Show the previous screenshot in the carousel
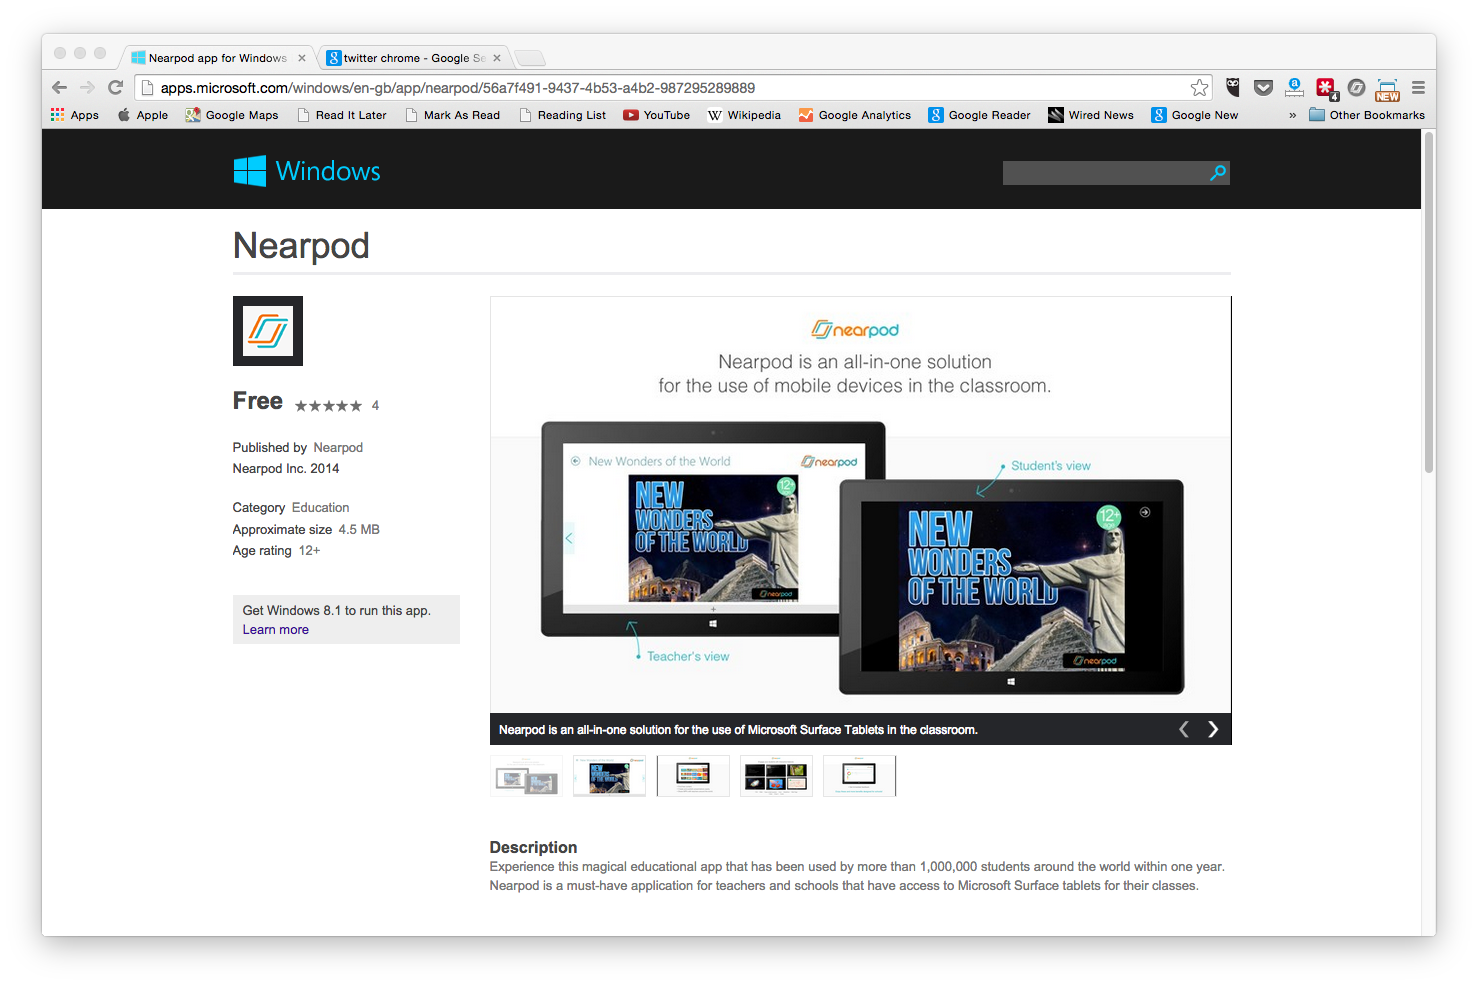Image resolution: width=1478 pixels, height=986 pixels. point(1184,729)
